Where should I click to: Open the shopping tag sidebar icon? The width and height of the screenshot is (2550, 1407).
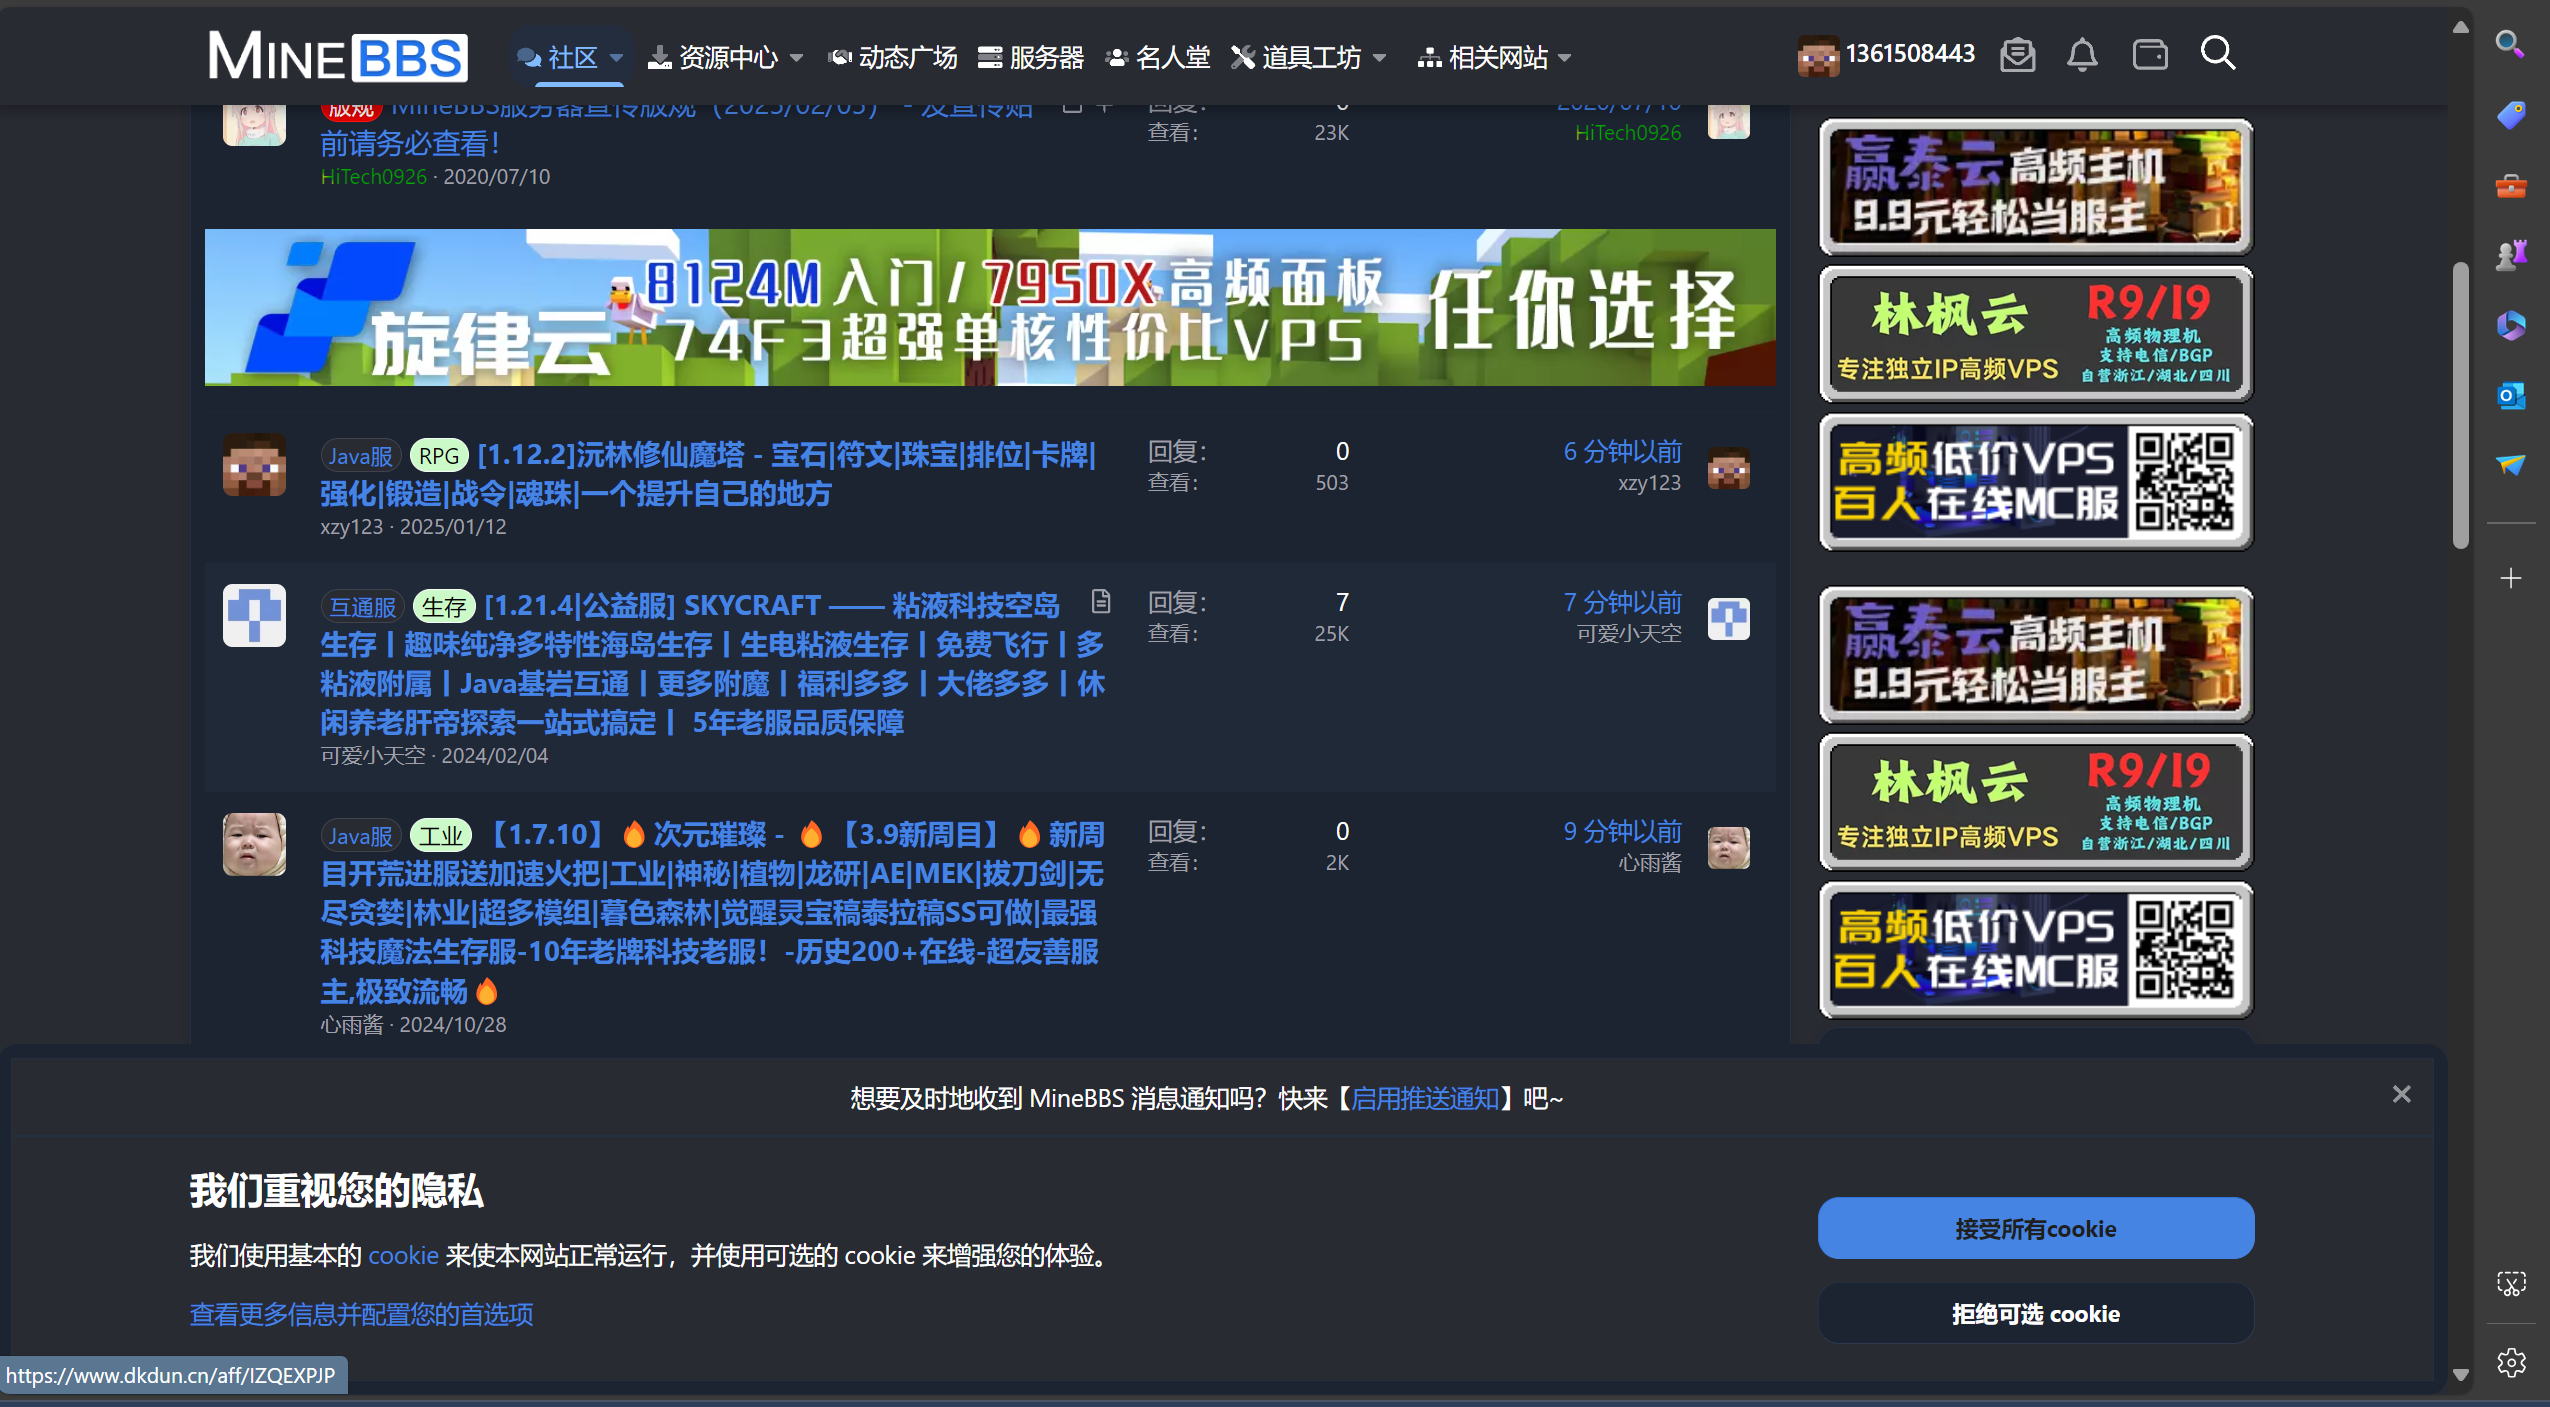pyautogui.click(x=2510, y=115)
